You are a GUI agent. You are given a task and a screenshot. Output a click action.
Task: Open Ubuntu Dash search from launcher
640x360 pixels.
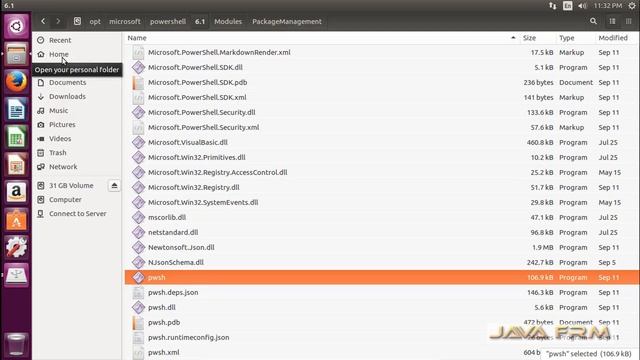(16, 27)
